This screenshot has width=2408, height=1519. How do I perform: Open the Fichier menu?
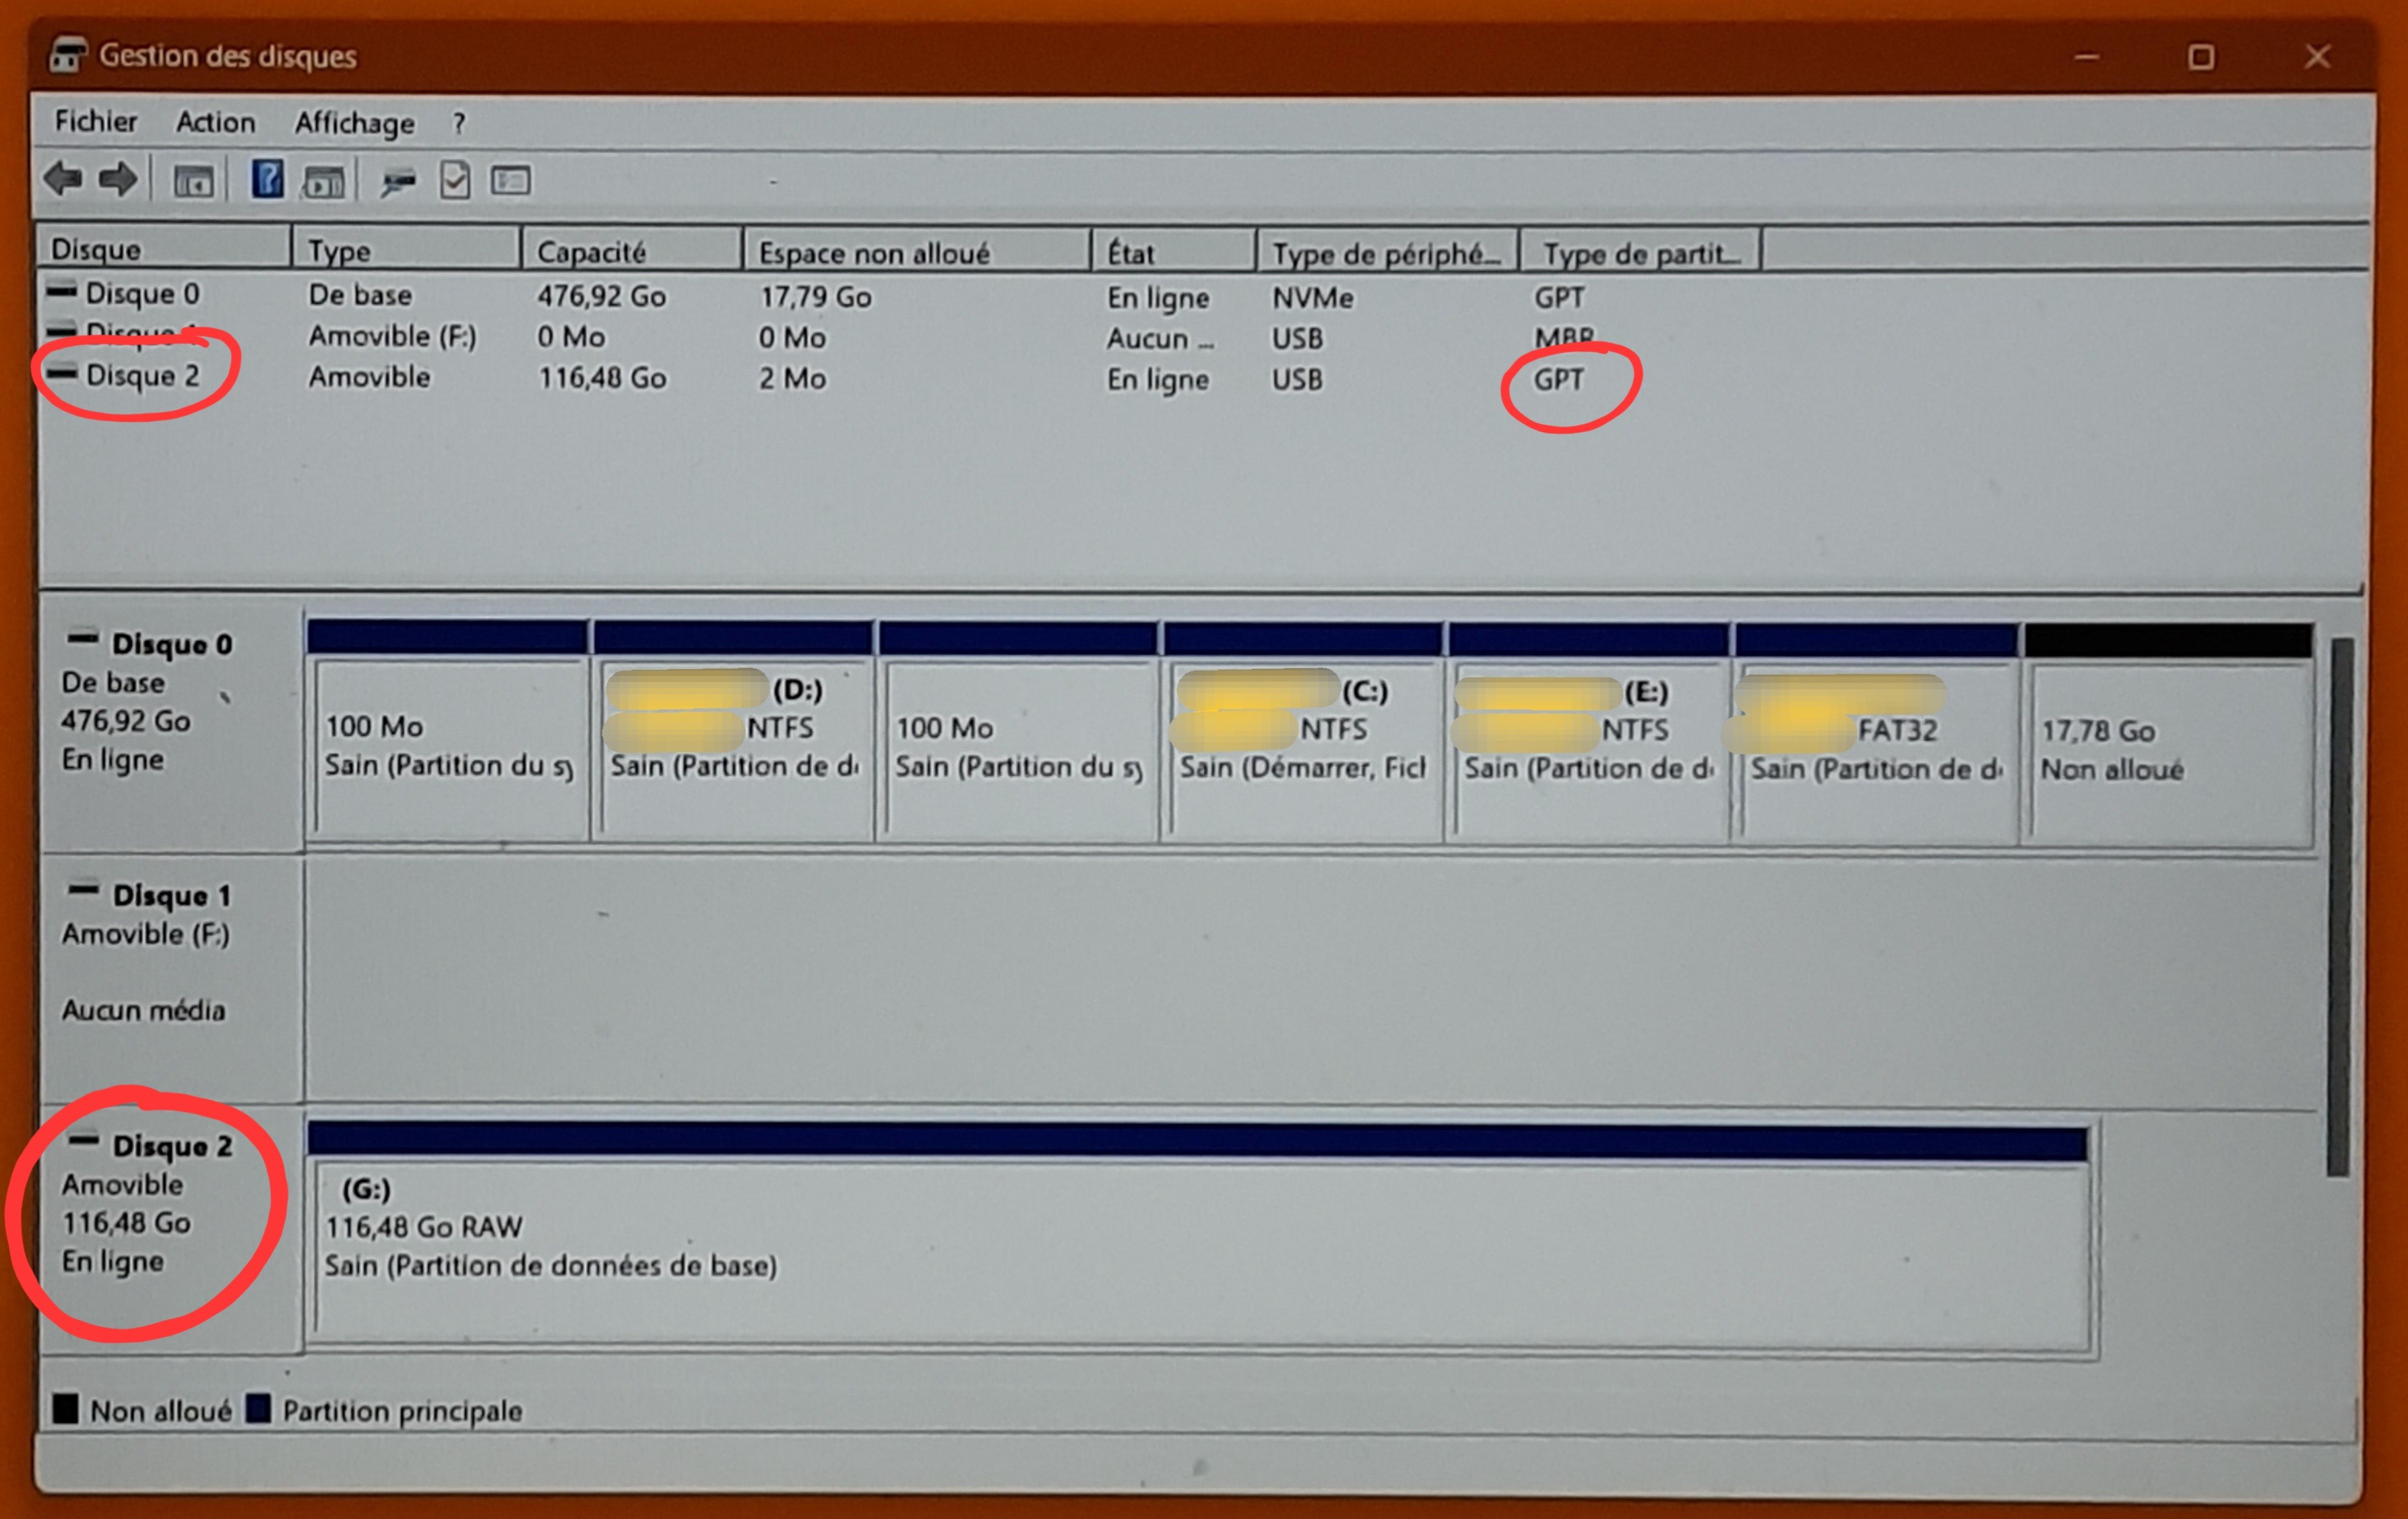coord(95,122)
